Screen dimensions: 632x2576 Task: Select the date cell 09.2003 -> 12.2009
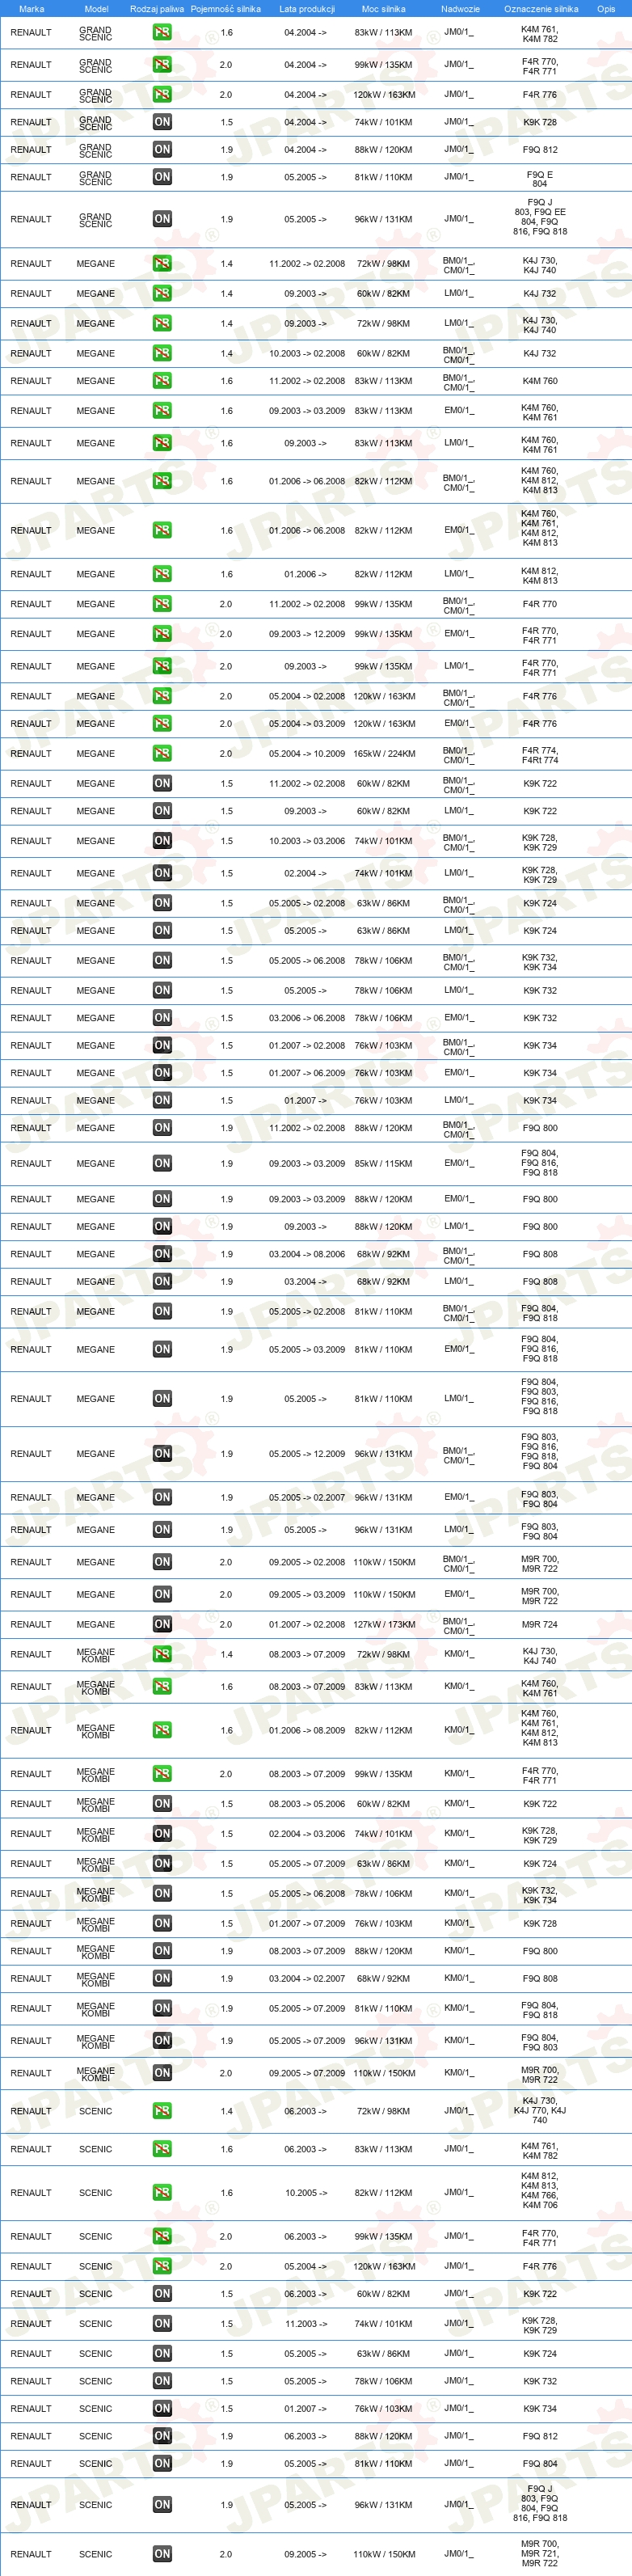(x=307, y=634)
